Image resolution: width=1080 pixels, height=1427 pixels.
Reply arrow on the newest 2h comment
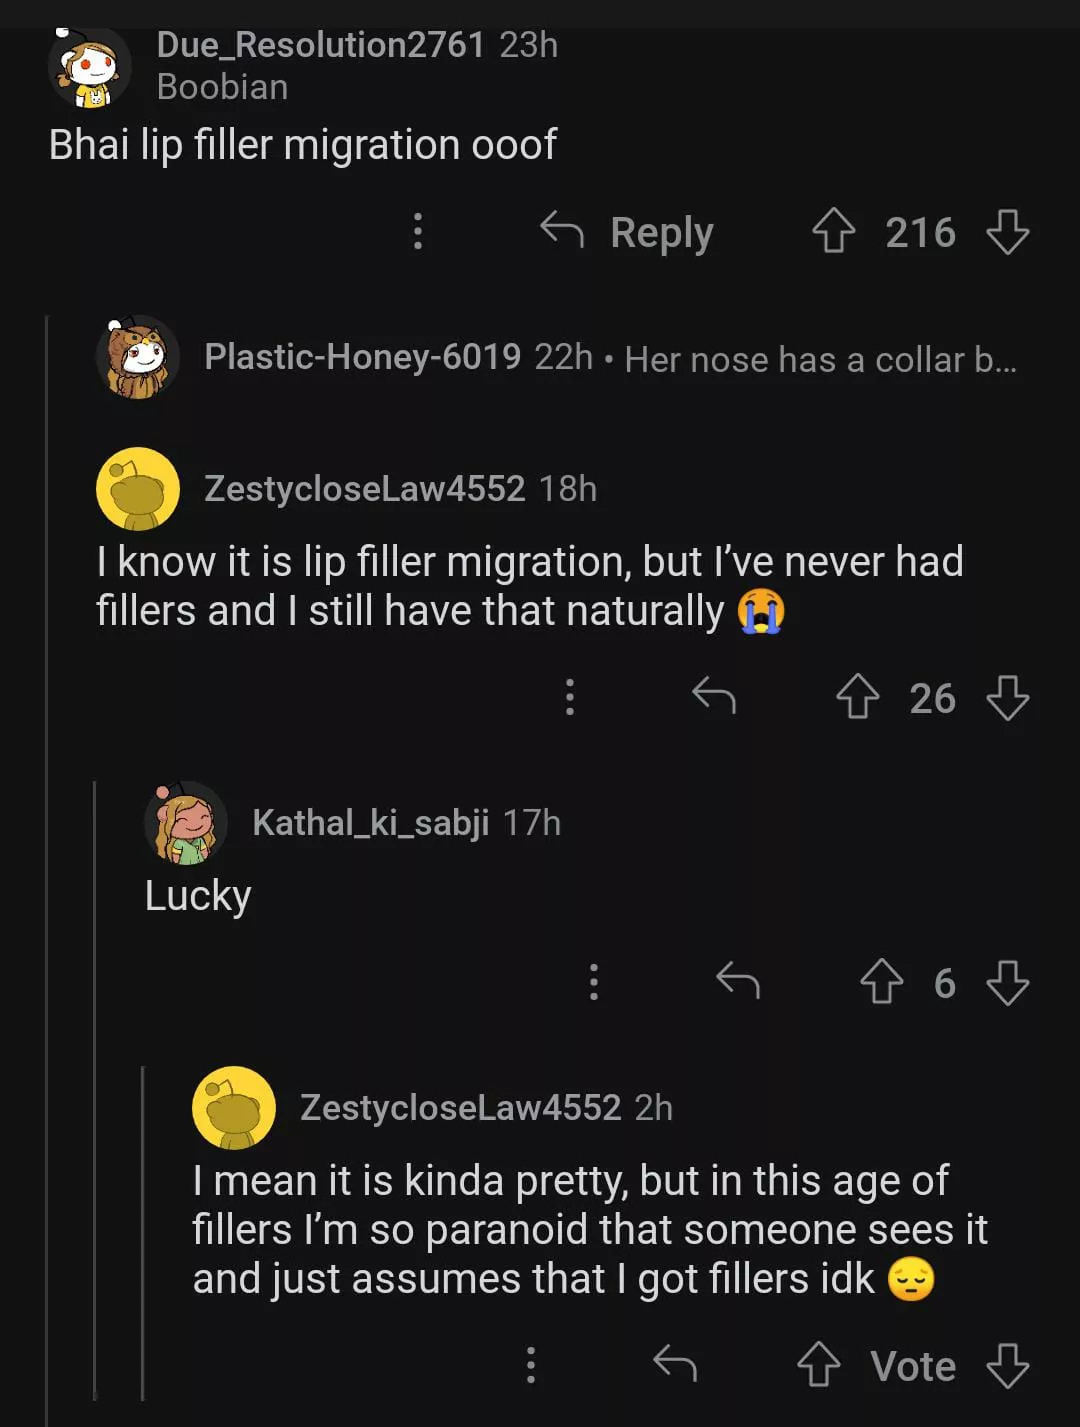(675, 1364)
